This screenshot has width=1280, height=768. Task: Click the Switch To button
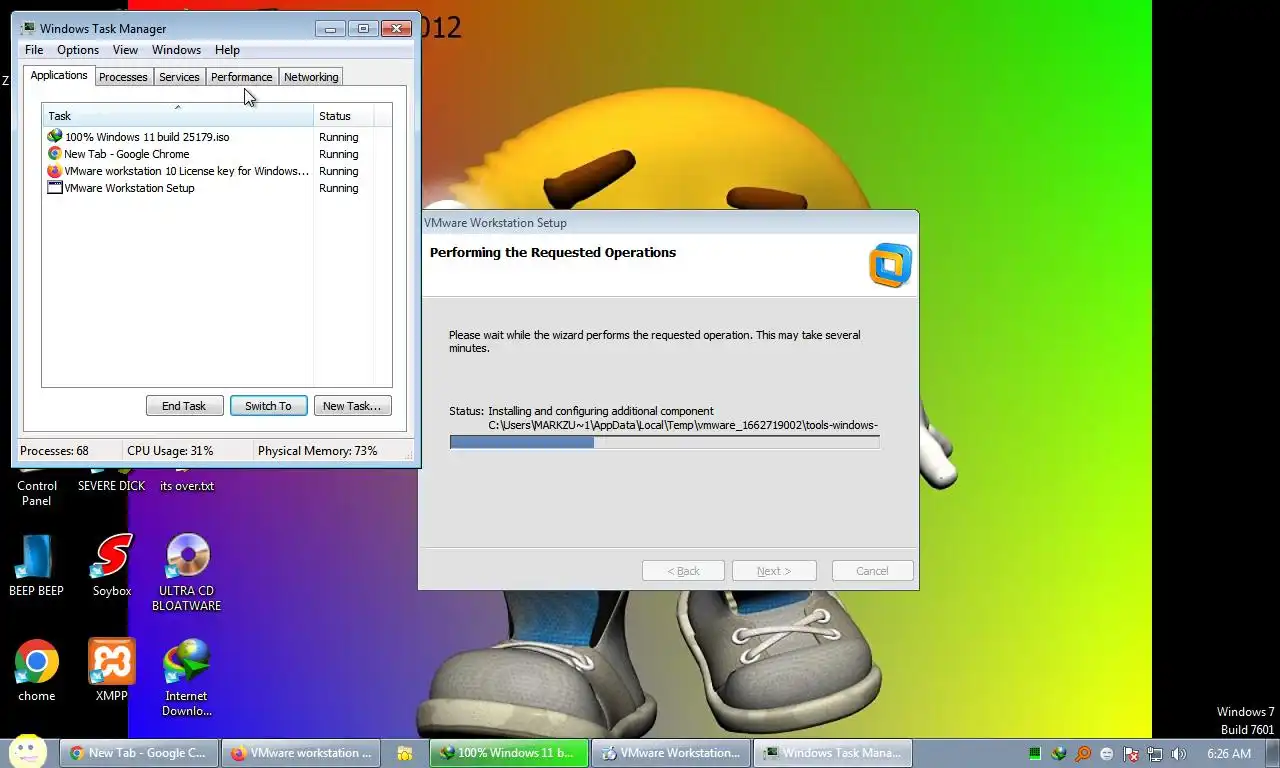coord(268,406)
